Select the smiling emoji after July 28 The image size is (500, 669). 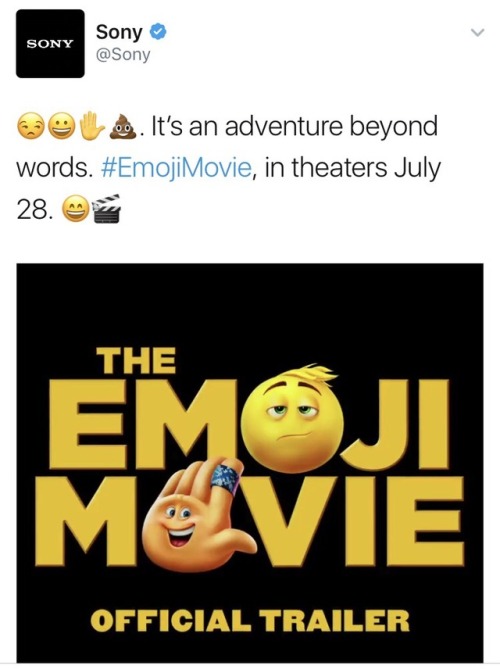pos(76,210)
